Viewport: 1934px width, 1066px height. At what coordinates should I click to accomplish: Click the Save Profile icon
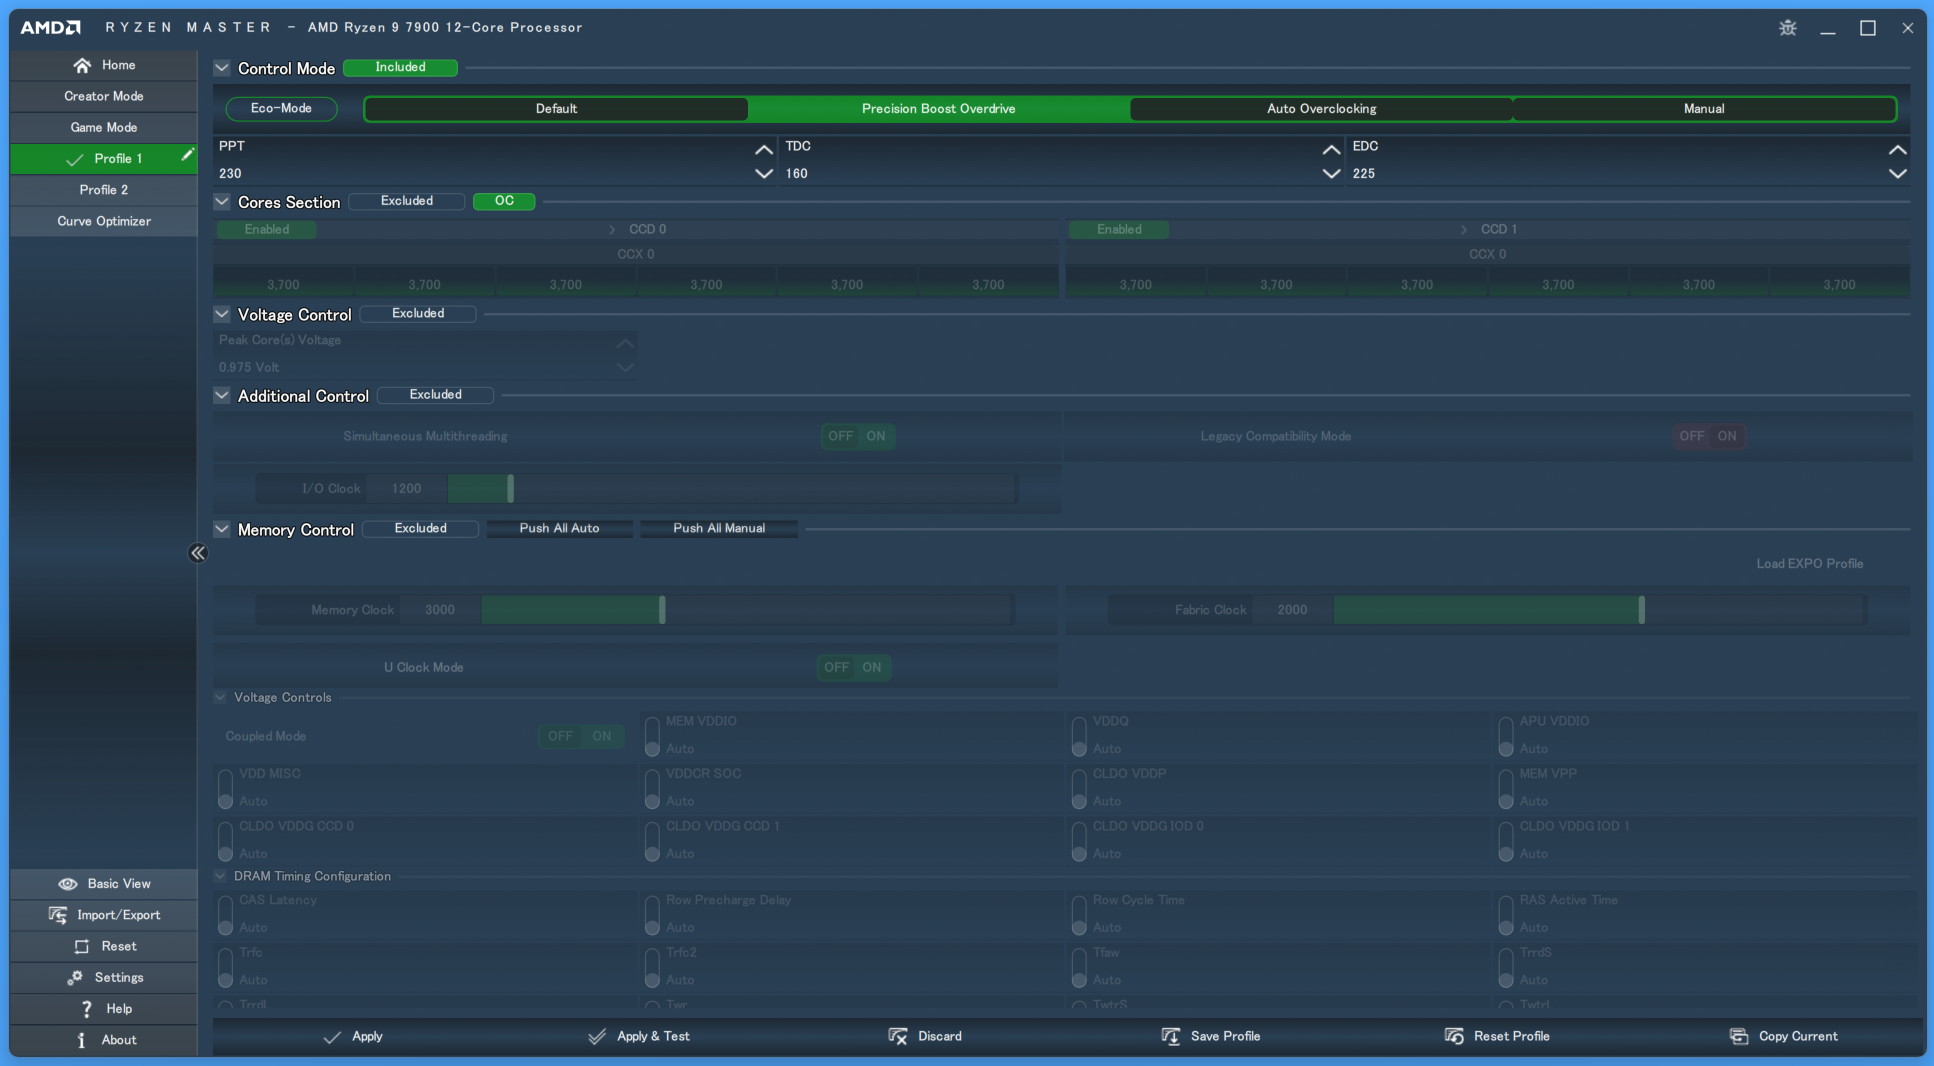pyautogui.click(x=1171, y=1036)
